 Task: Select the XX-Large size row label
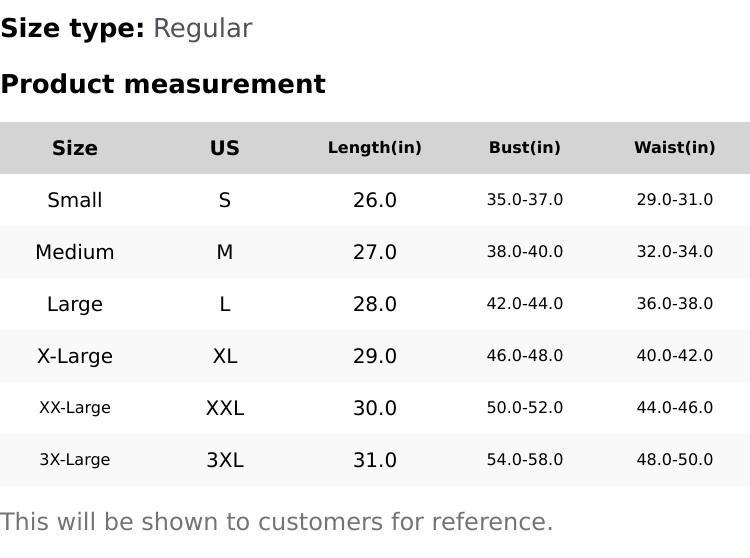(75, 408)
